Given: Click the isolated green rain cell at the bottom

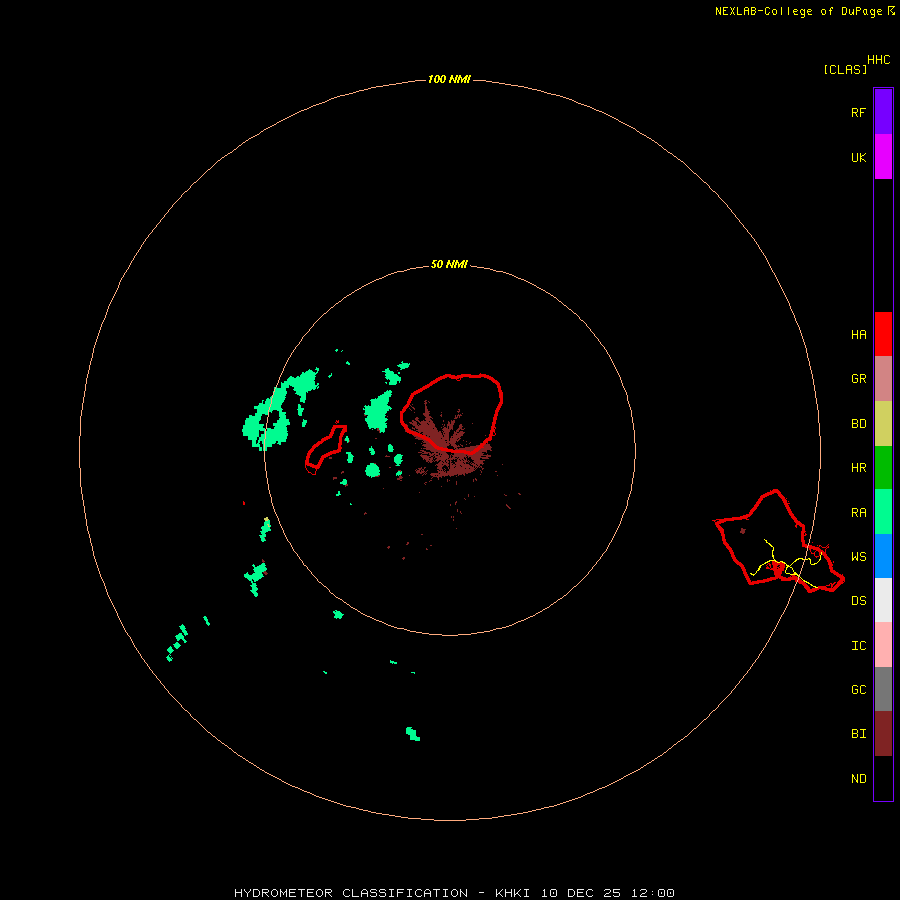Looking at the screenshot, I should click(413, 734).
